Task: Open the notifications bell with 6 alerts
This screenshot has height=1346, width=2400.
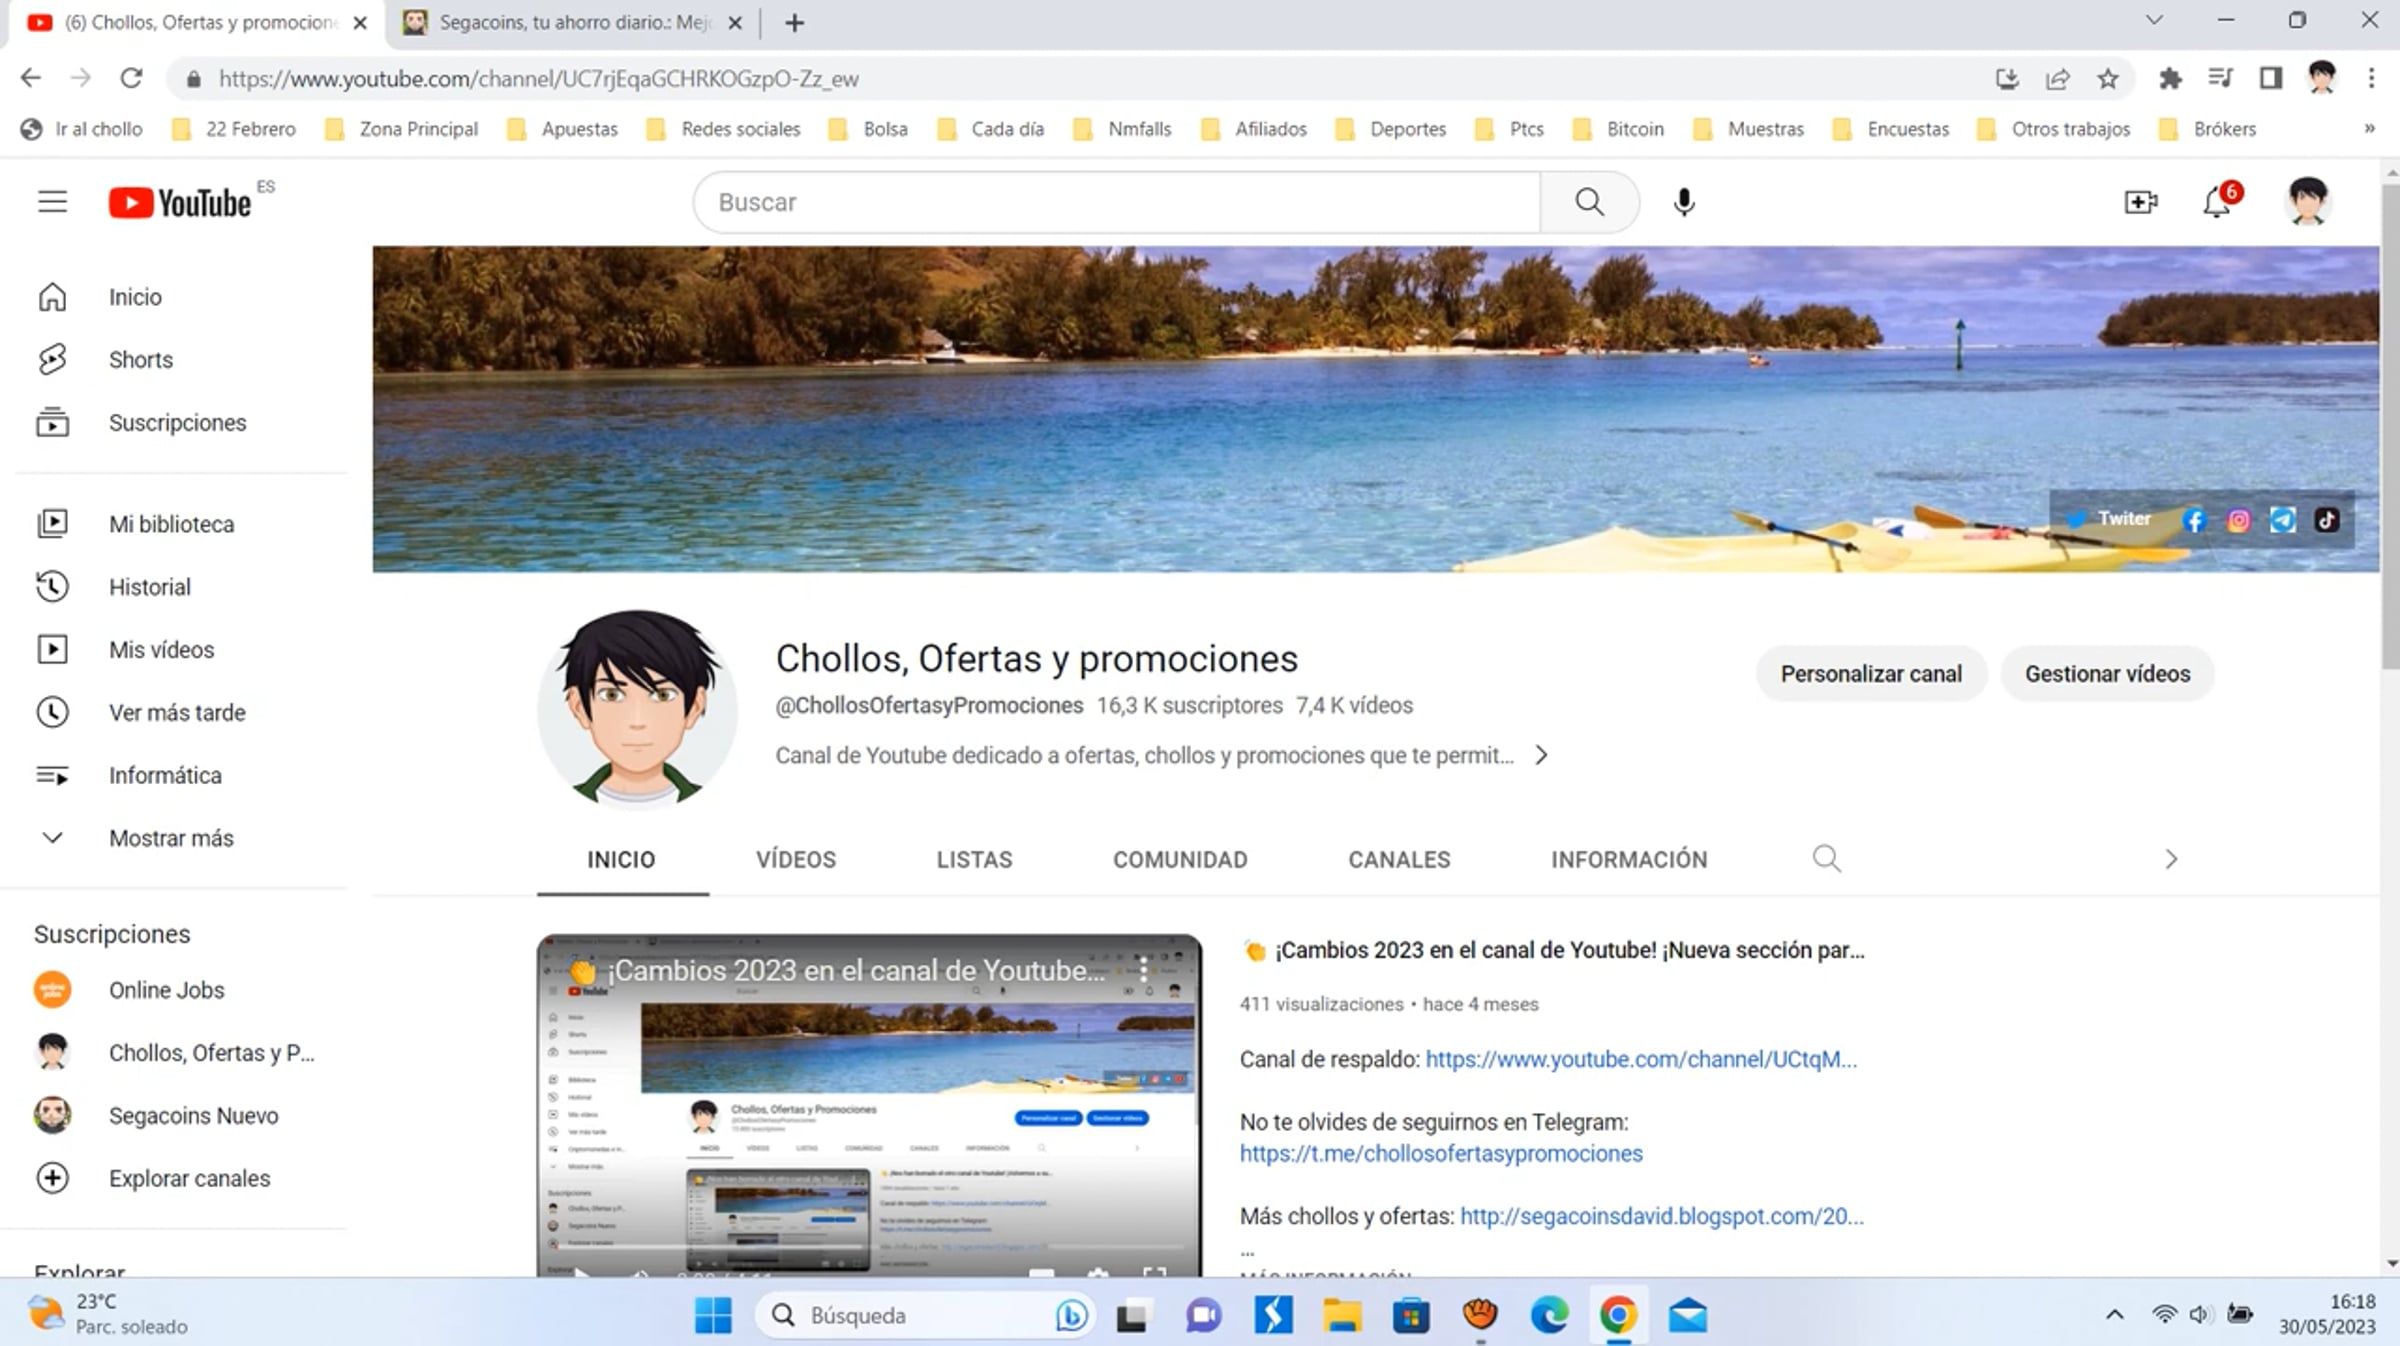Action: 2217,202
